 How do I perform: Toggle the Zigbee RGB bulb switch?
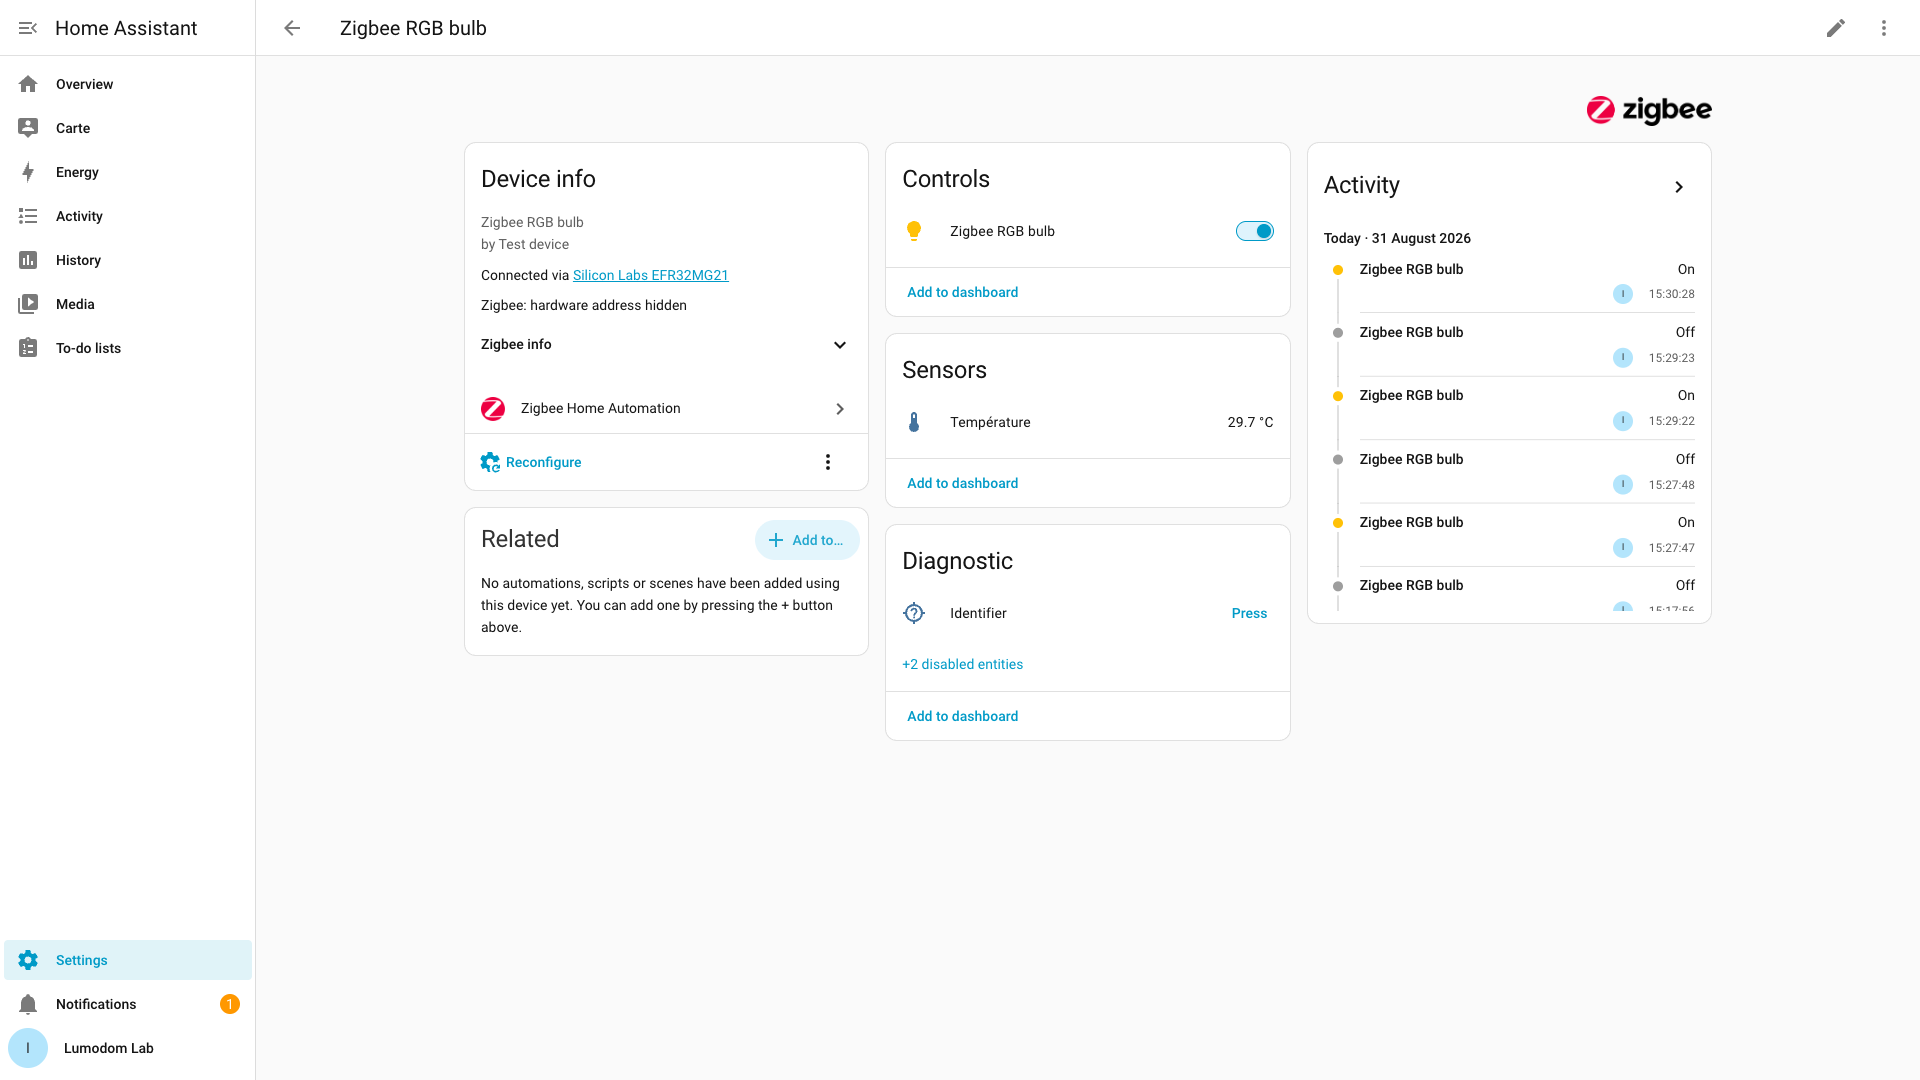click(1255, 231)
